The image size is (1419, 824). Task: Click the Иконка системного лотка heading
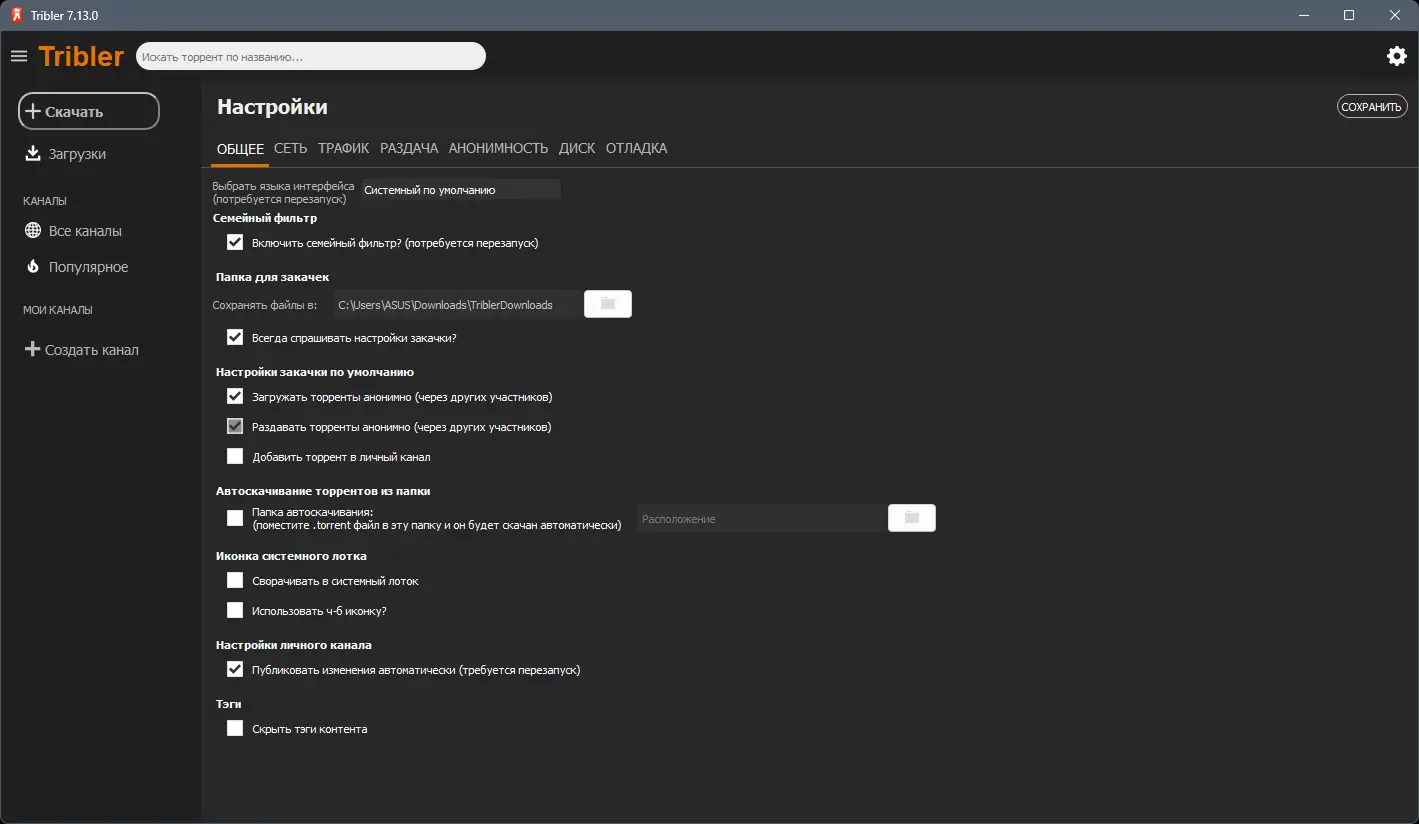tap(291, 556)
